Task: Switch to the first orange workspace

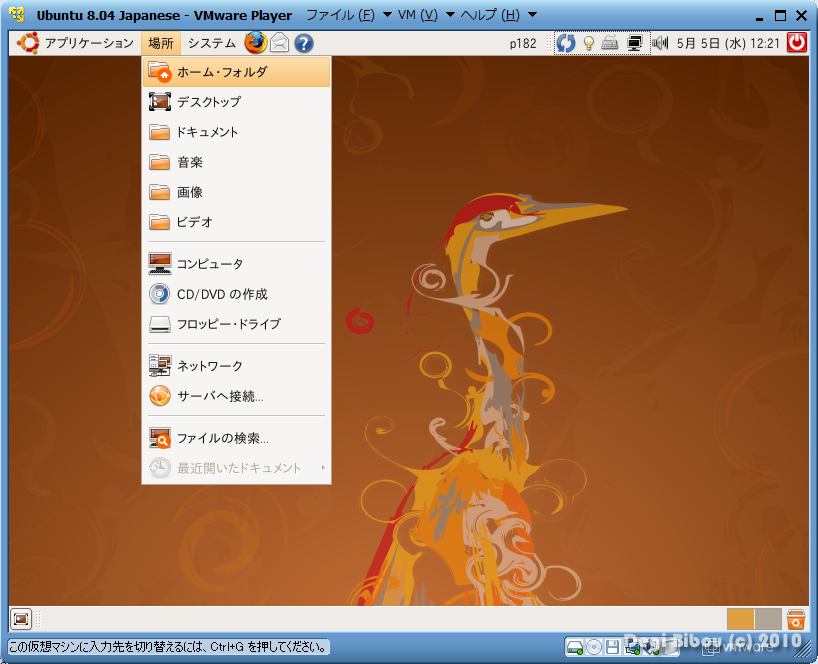Action: [740, 619]
